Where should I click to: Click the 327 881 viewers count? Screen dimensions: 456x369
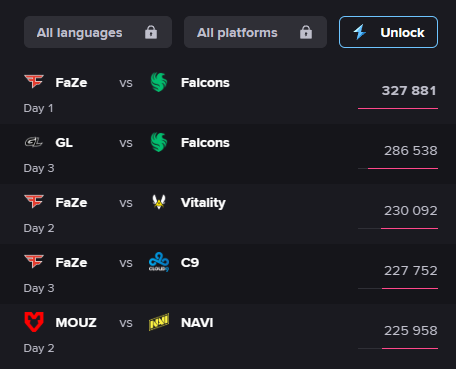pyautogui.click(x=409, y=91)
